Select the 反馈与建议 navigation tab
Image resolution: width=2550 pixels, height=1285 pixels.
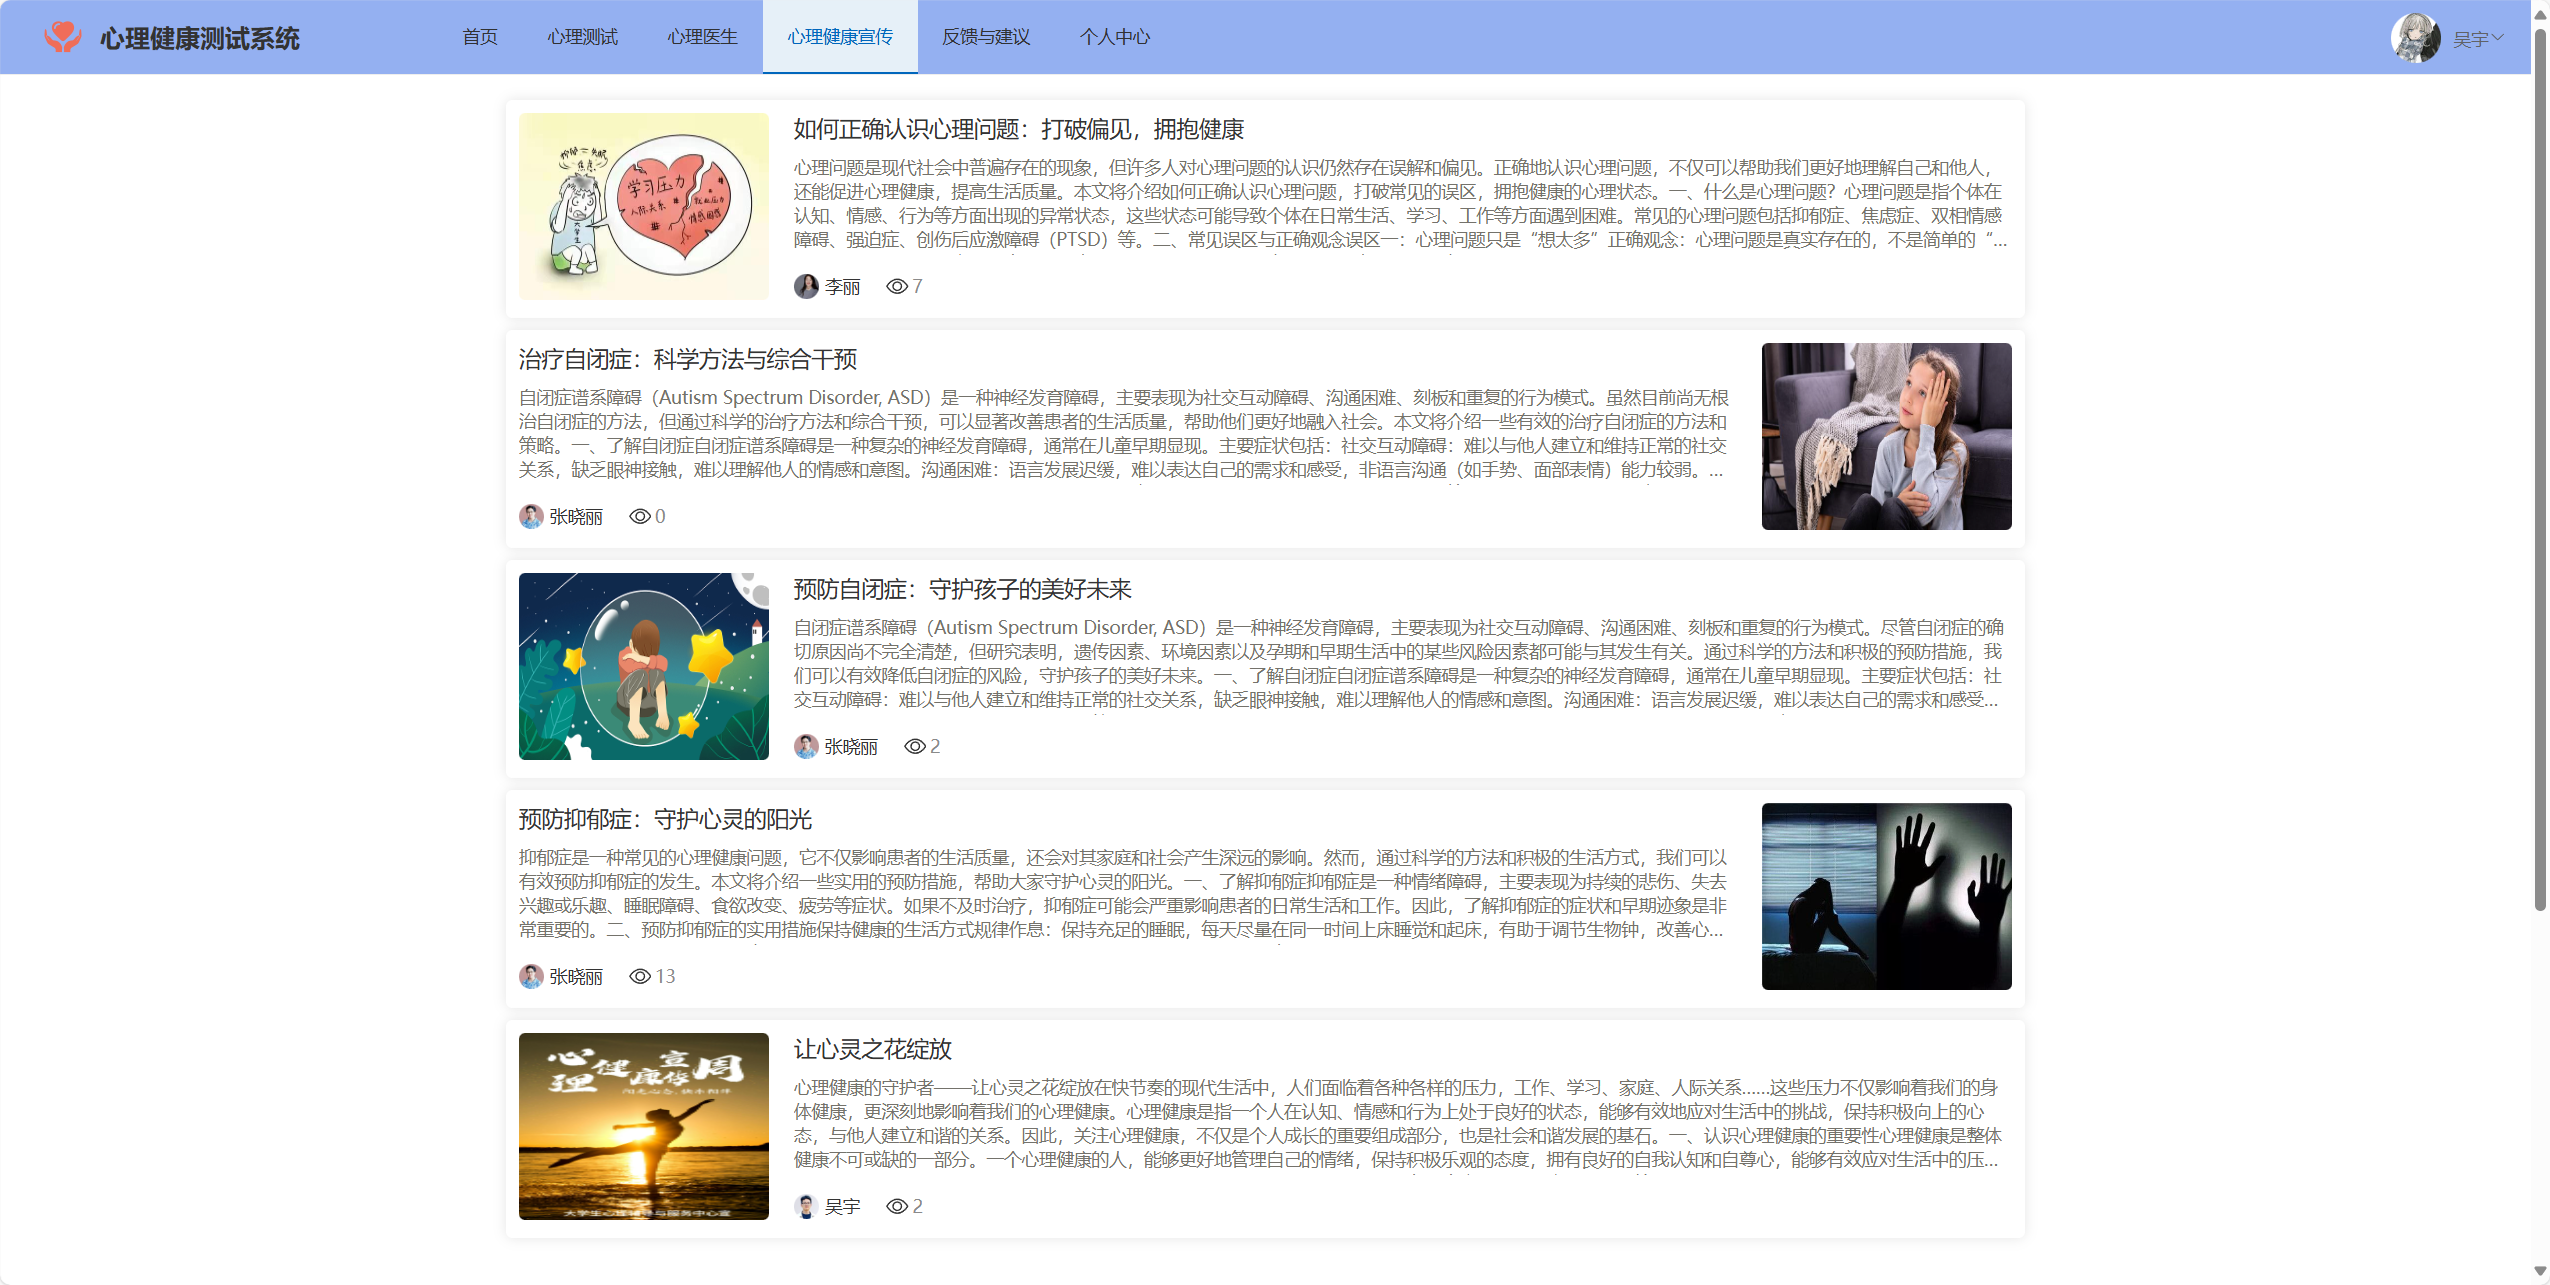(x=985, y=37)
